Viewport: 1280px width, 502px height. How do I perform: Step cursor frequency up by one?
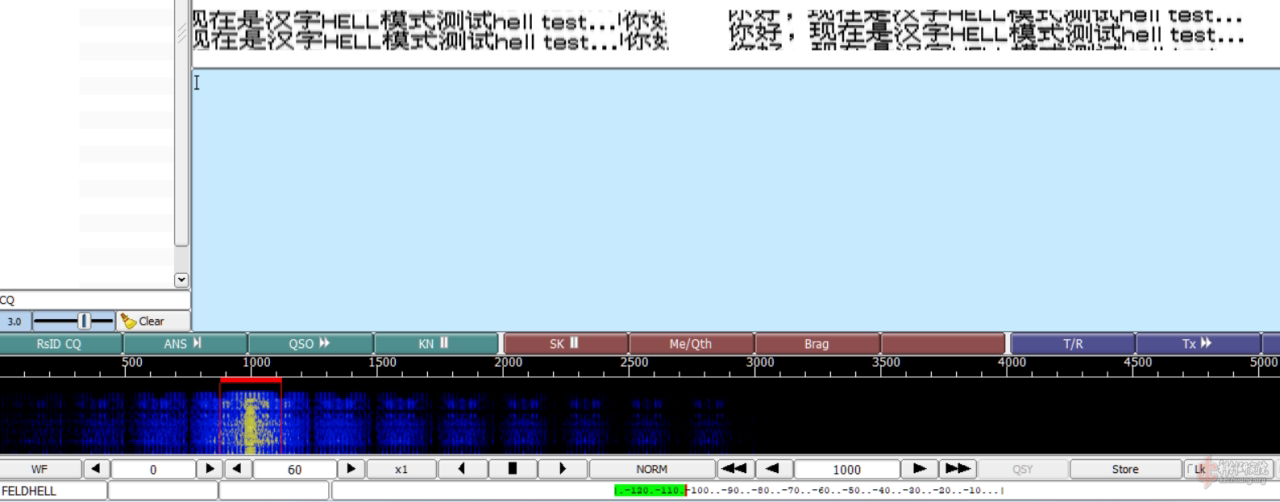[919, 469]
